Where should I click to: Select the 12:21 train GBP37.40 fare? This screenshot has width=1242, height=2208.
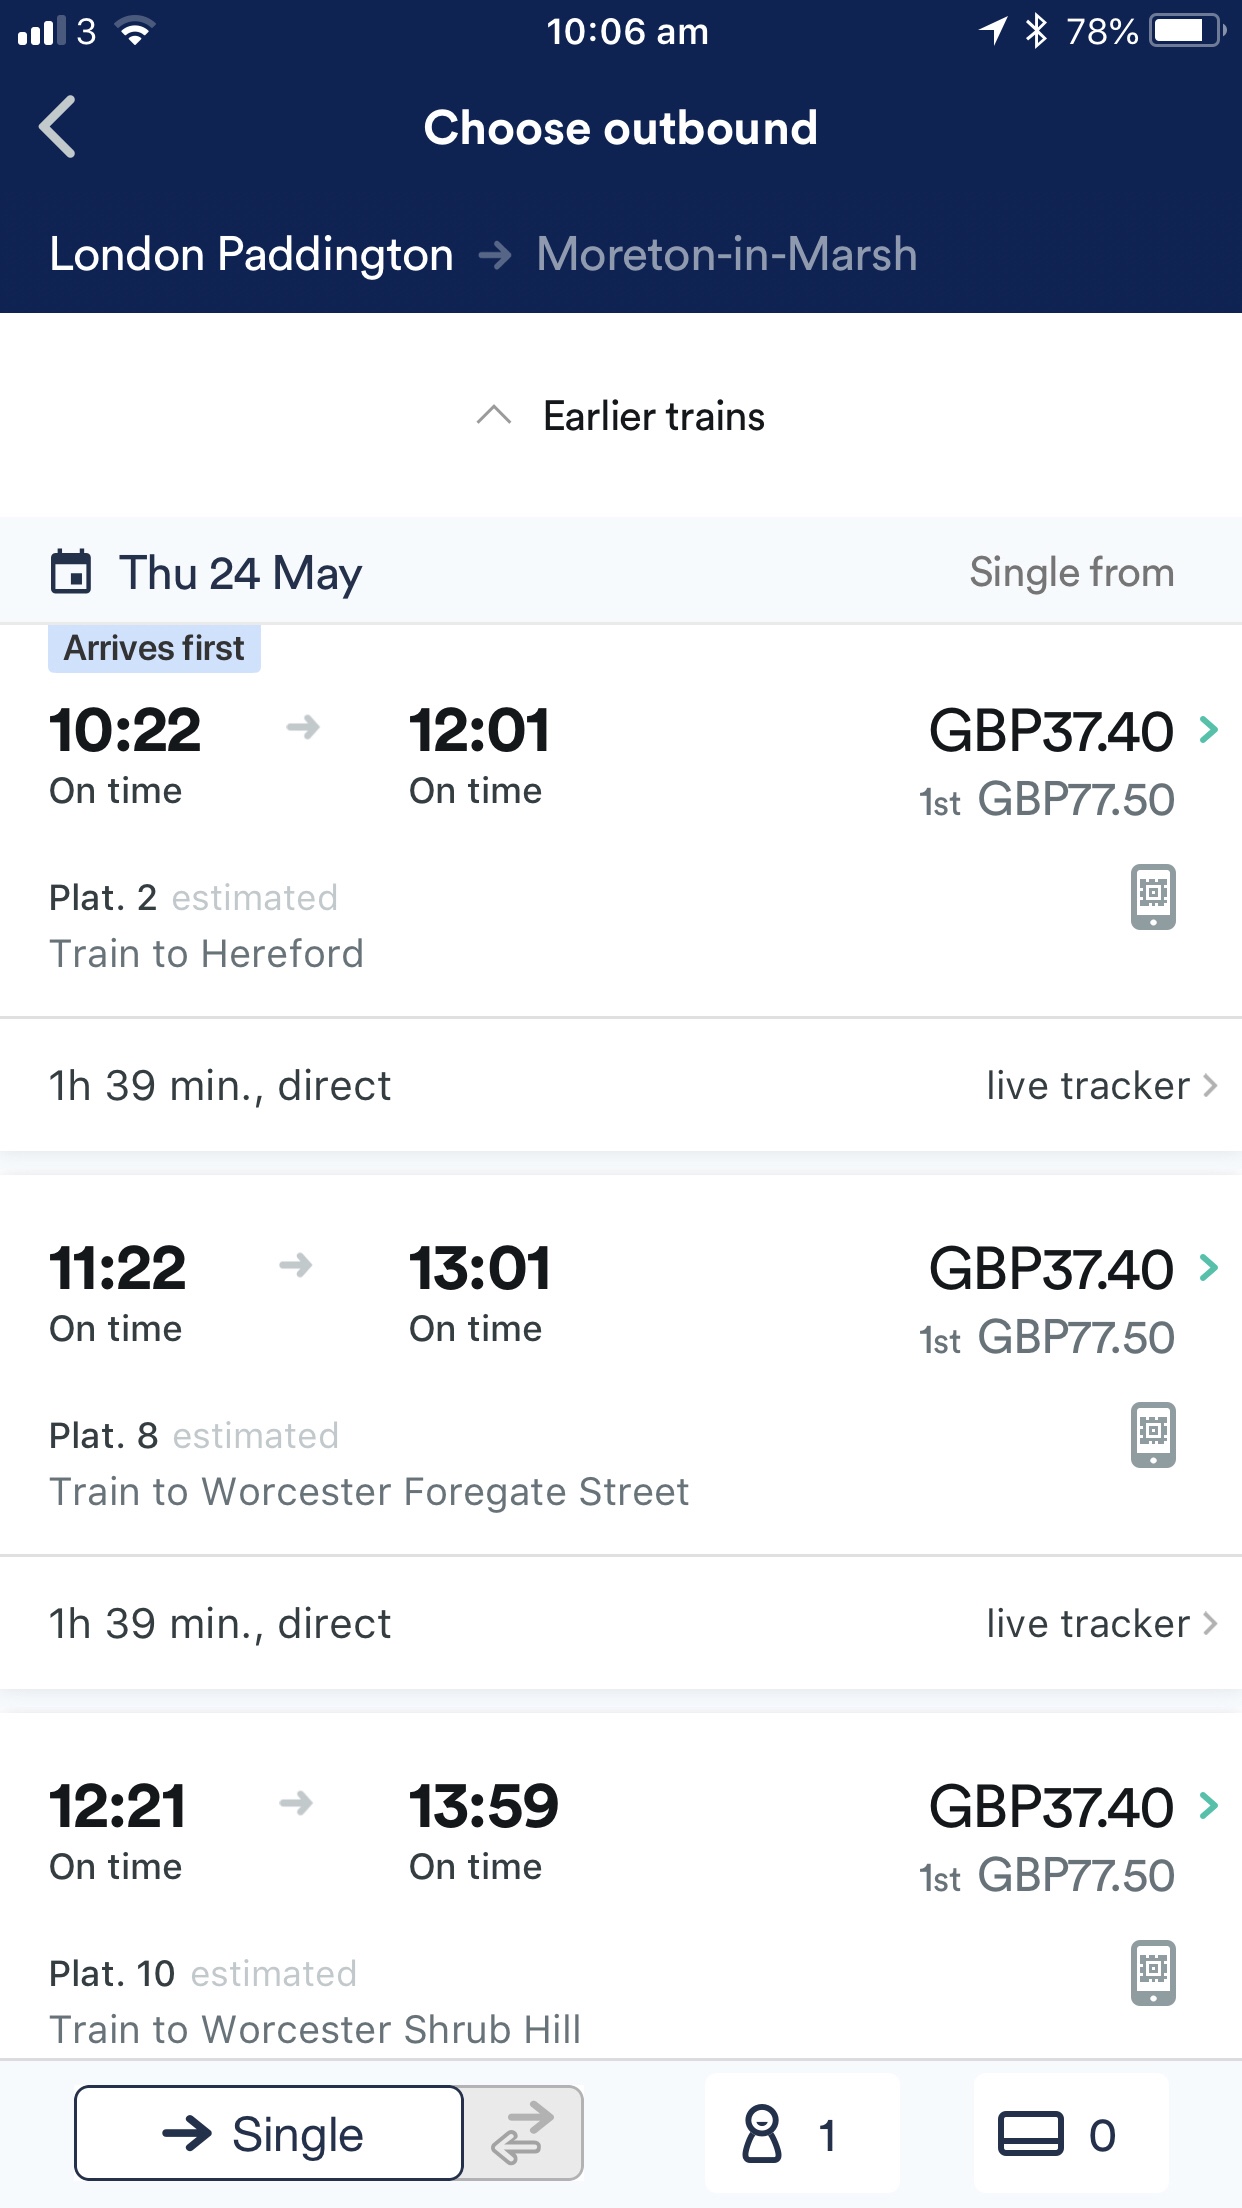tap(1050, 1807)
